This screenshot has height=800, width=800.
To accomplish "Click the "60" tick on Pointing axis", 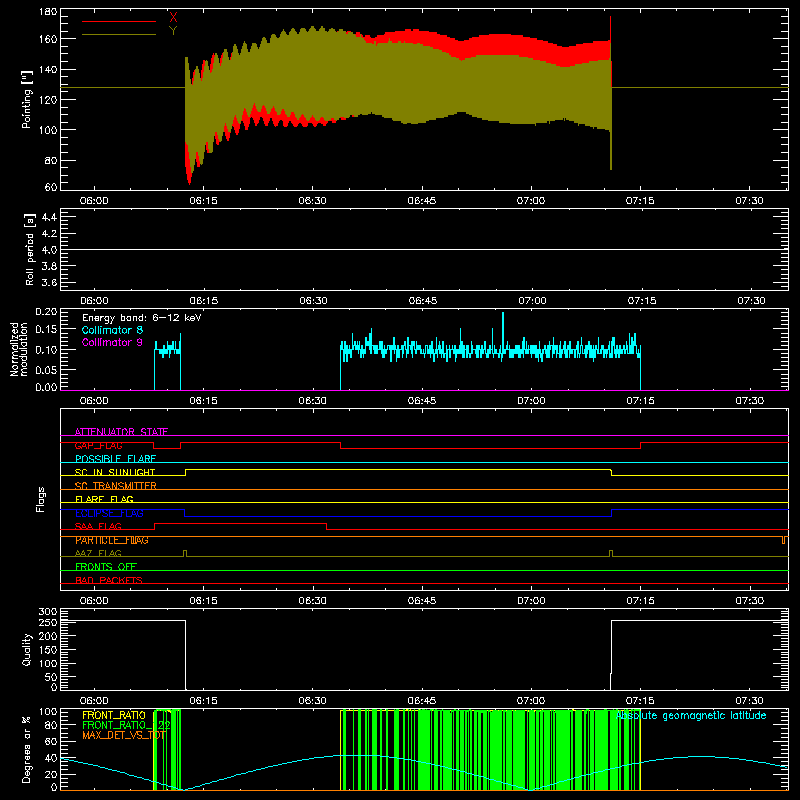I will (x=51, y=187).
